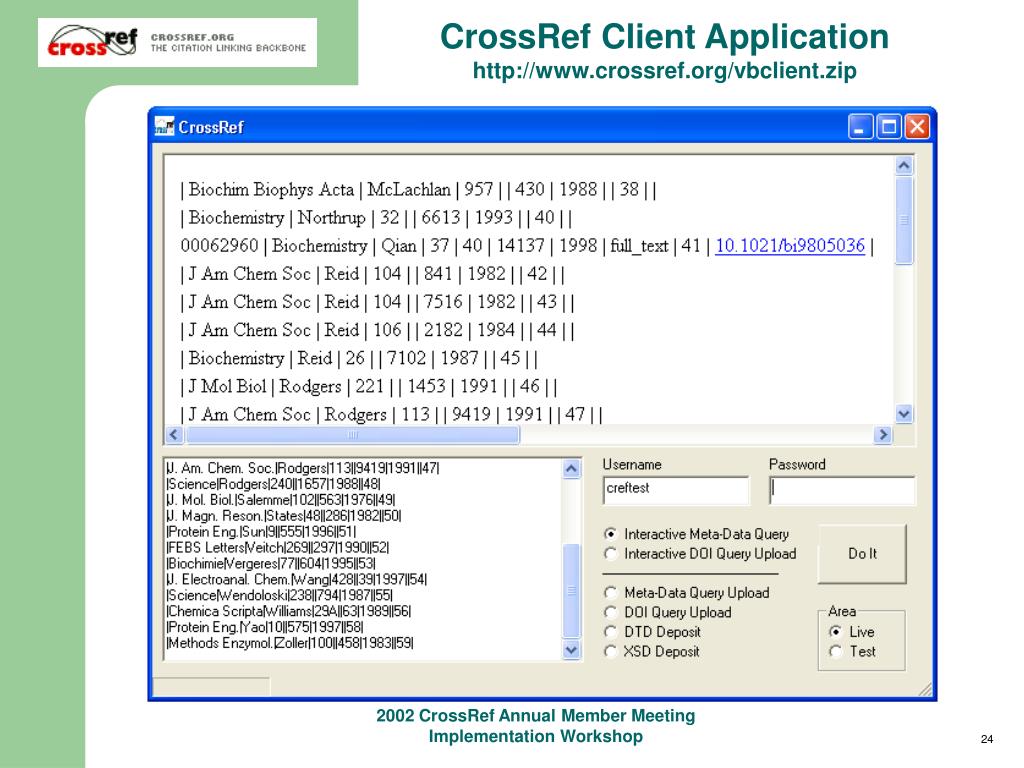Image resolution: width=1024 pixels, height=768 pixels.
Task: Click the Biochemistry Northrup result row
Action: point(376,217)
